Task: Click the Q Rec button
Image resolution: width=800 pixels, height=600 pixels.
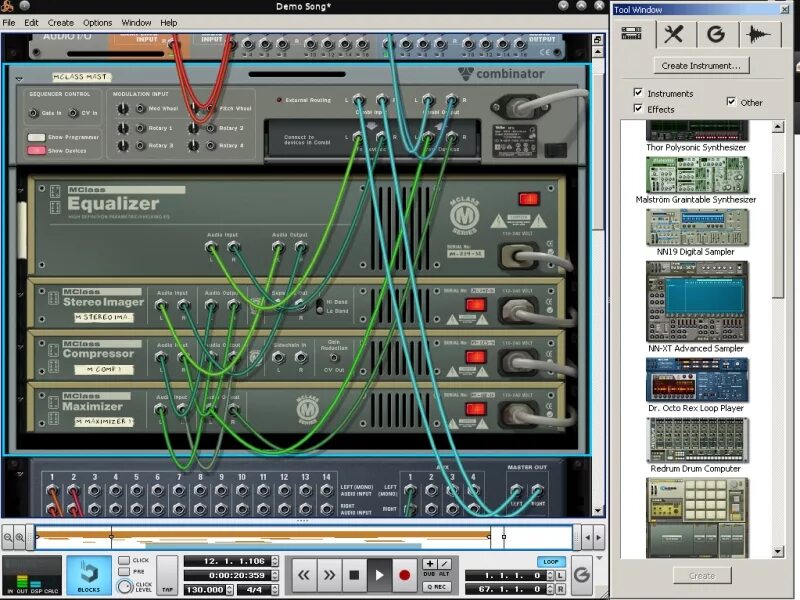Action: pos(437,587)
